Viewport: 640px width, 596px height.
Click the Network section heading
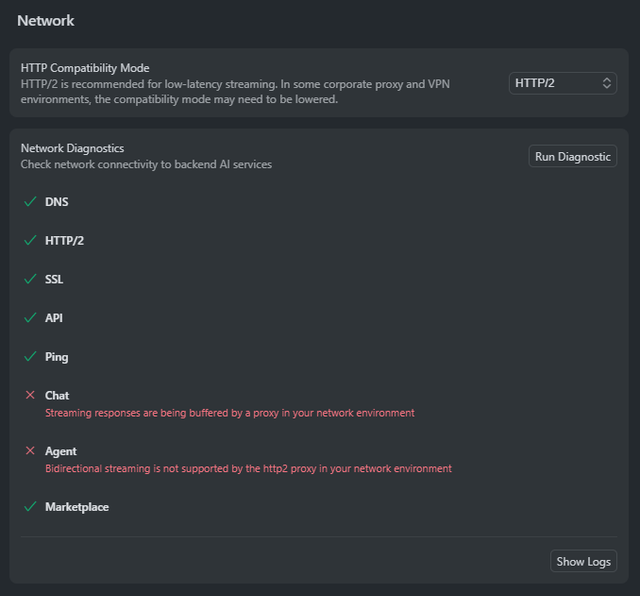(45, 20)
